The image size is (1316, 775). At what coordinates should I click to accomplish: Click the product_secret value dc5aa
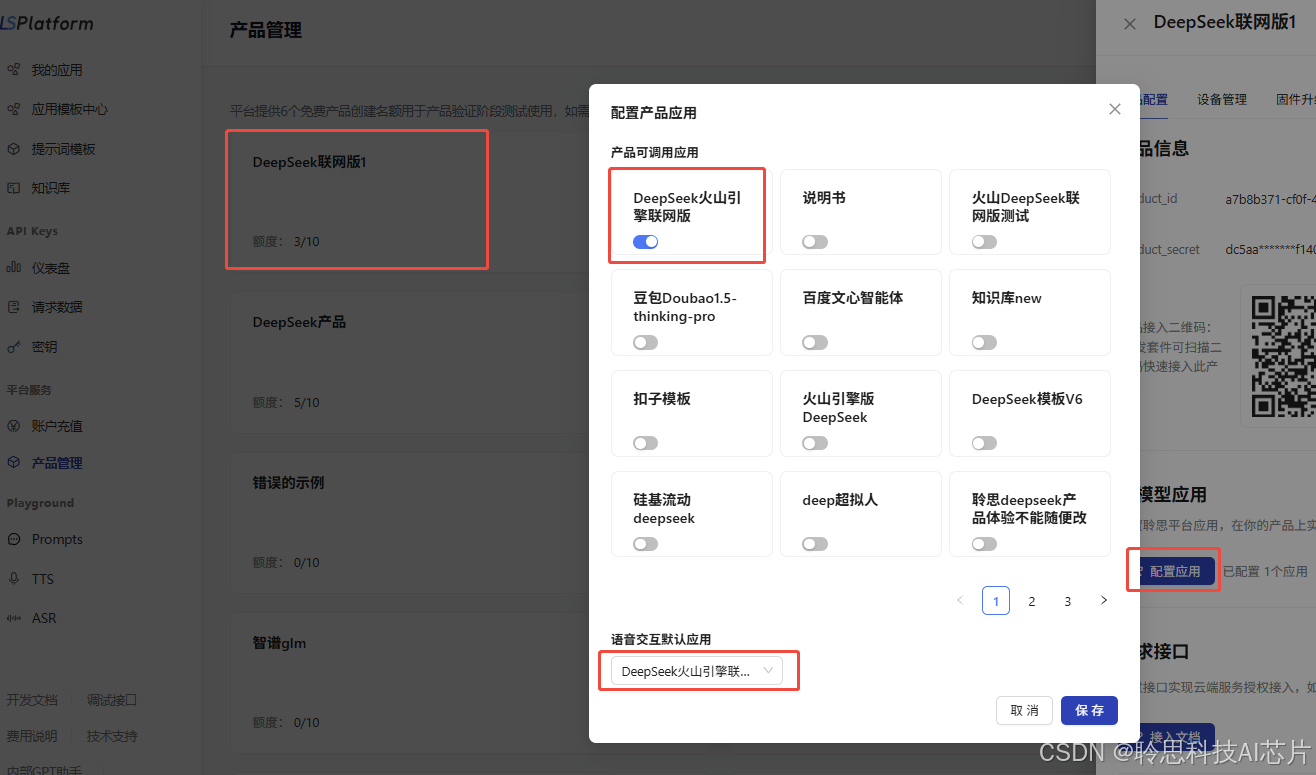click(1270, 249)
